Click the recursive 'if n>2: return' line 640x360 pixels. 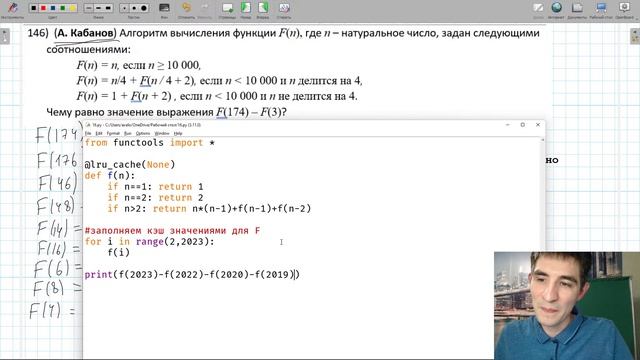coord(209,209)
